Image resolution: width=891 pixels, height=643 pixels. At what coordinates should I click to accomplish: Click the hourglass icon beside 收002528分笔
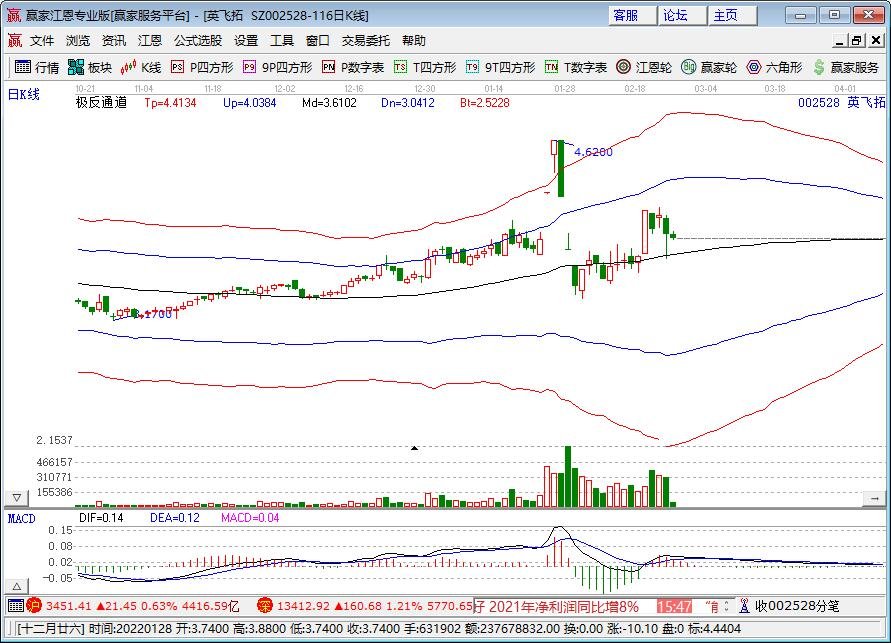click(x=744, y=606)
